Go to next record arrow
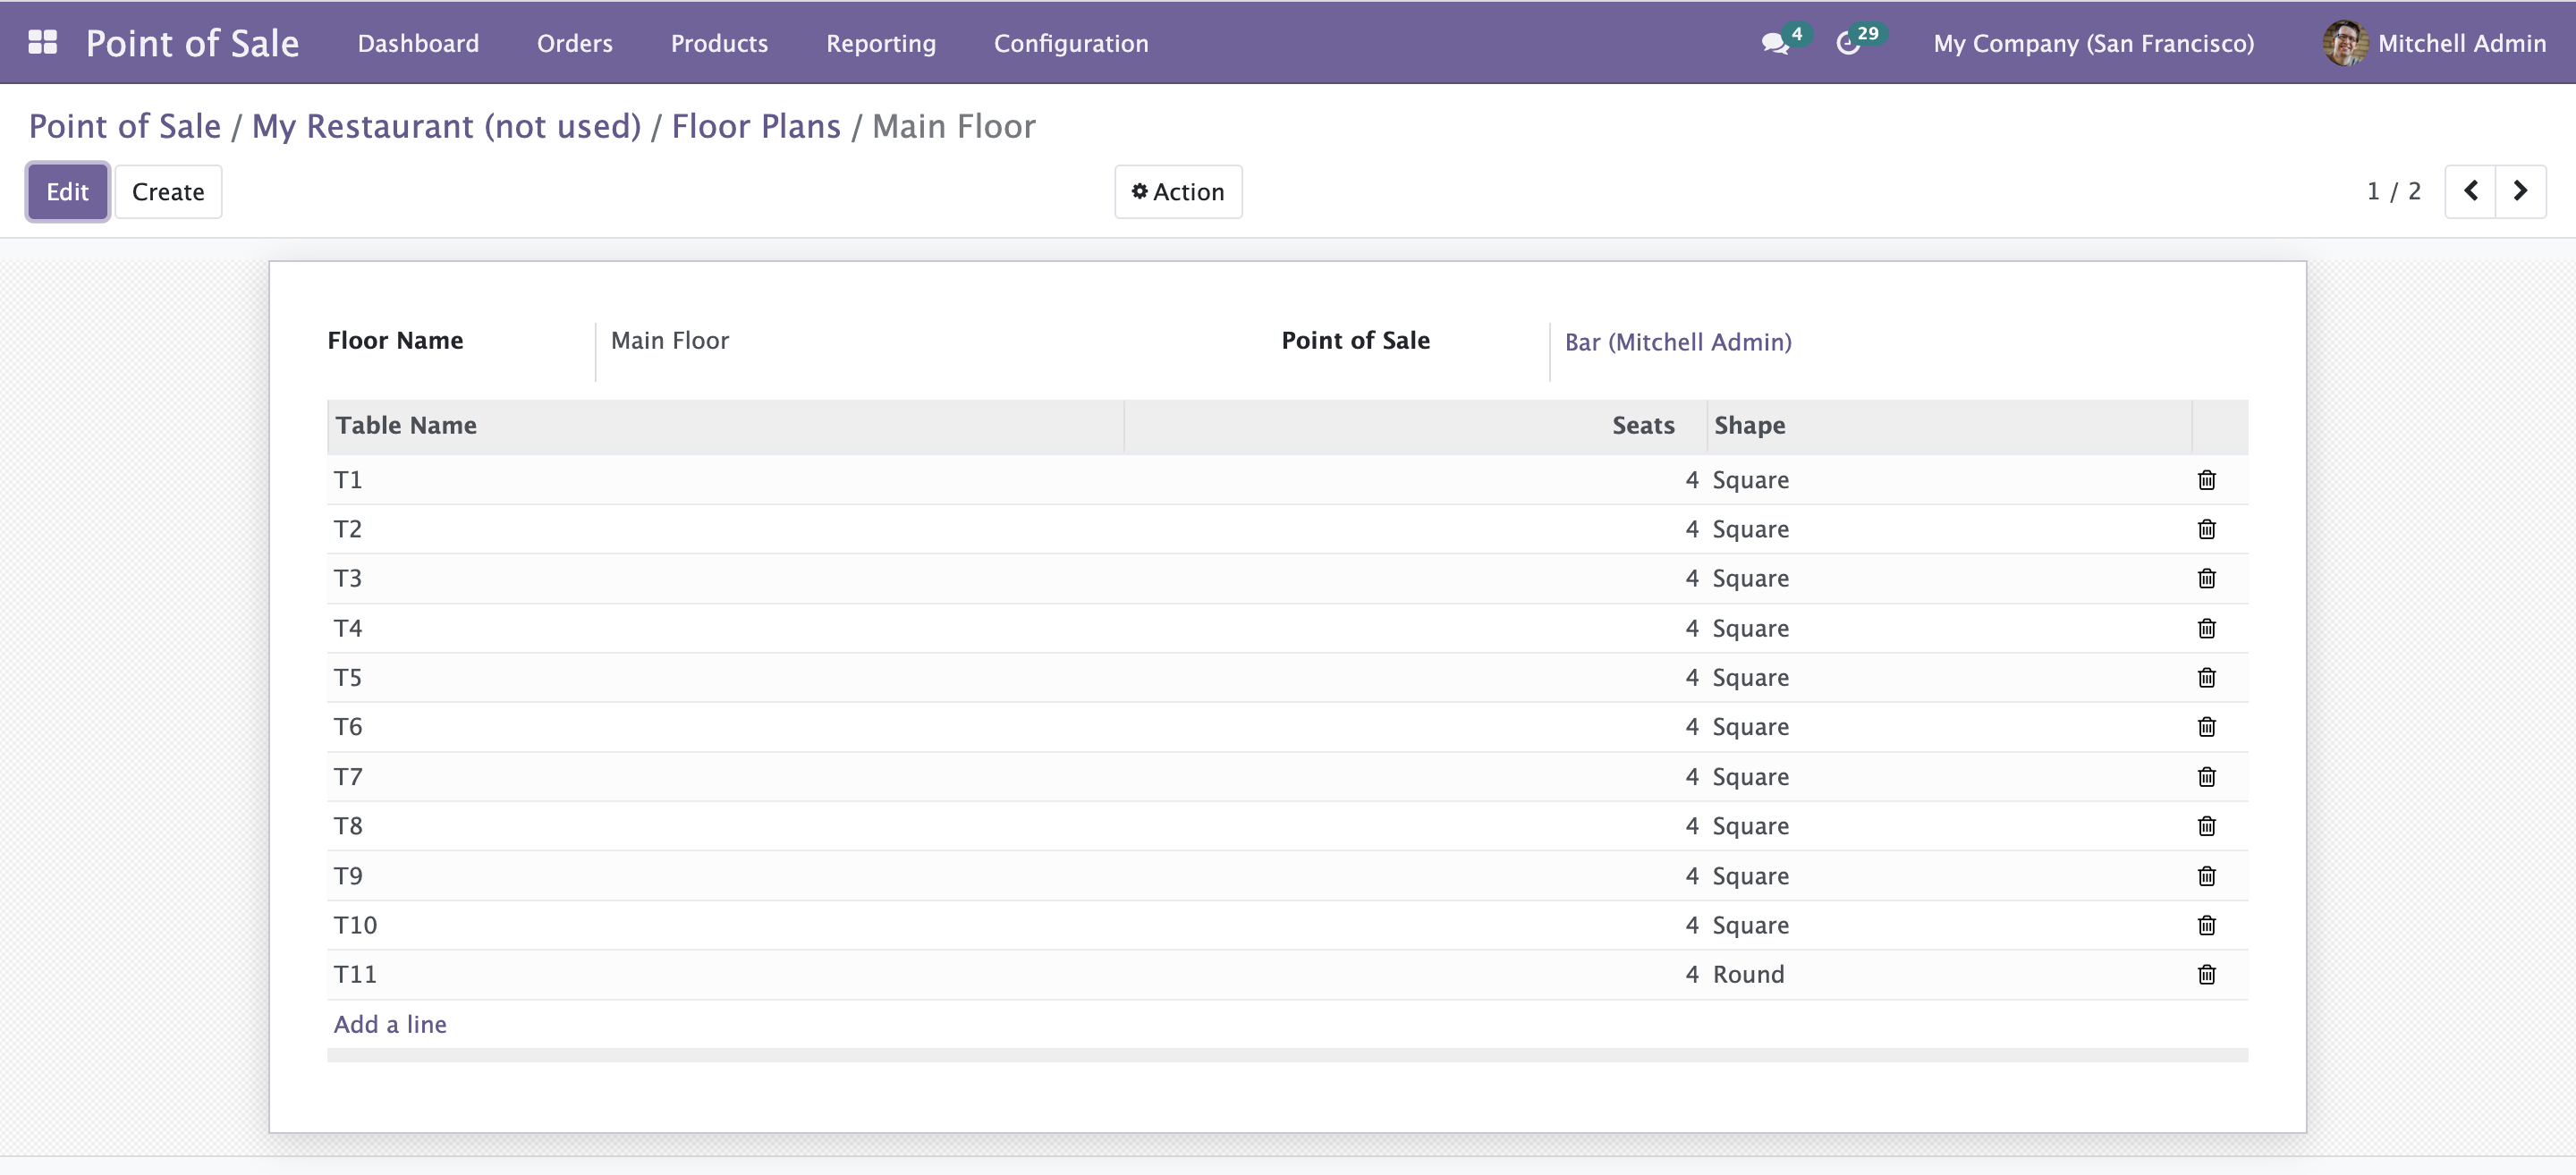Viewport: 2576px width, 1175px height. click(2520, 191)
